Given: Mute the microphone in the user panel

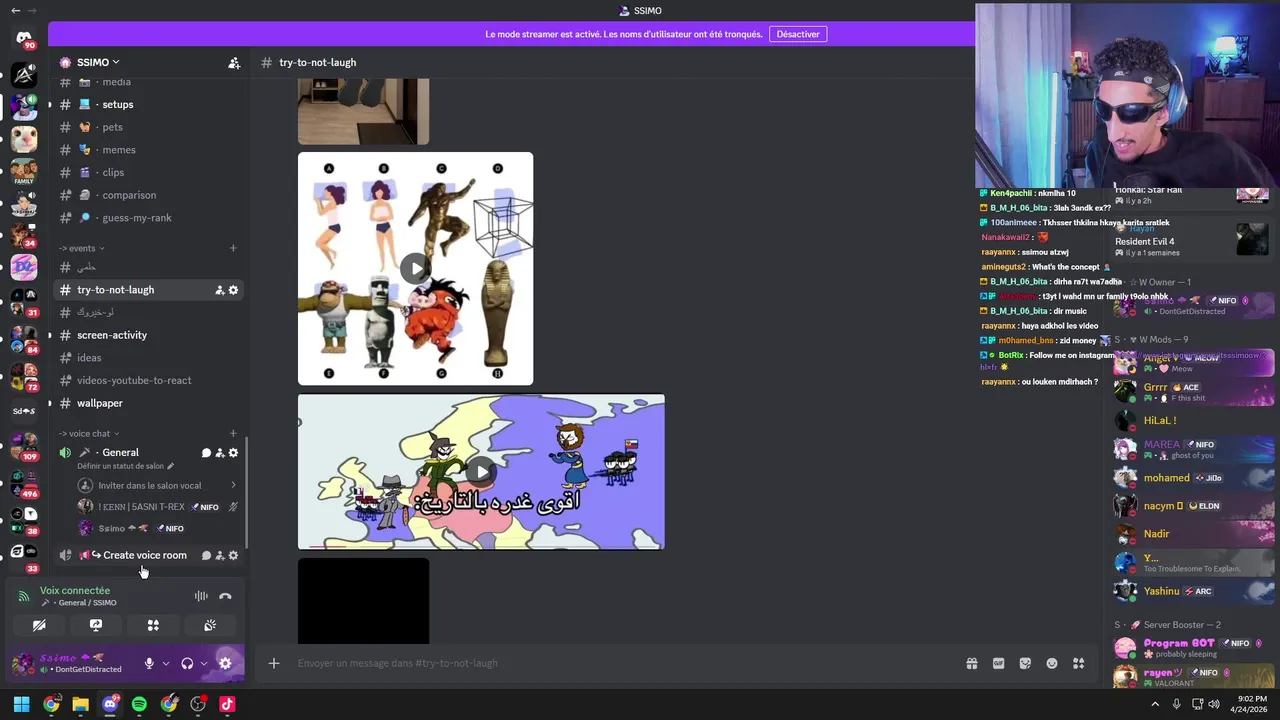Looking at the screenshot, I should [149, 663].
